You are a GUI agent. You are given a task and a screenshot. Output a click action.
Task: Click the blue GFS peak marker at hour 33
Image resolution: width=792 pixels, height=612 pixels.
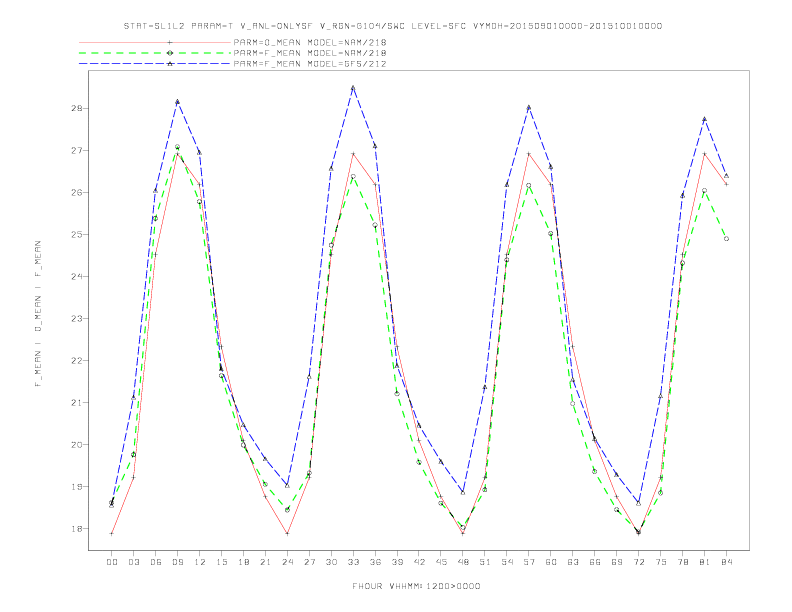(x=353, y=88)
